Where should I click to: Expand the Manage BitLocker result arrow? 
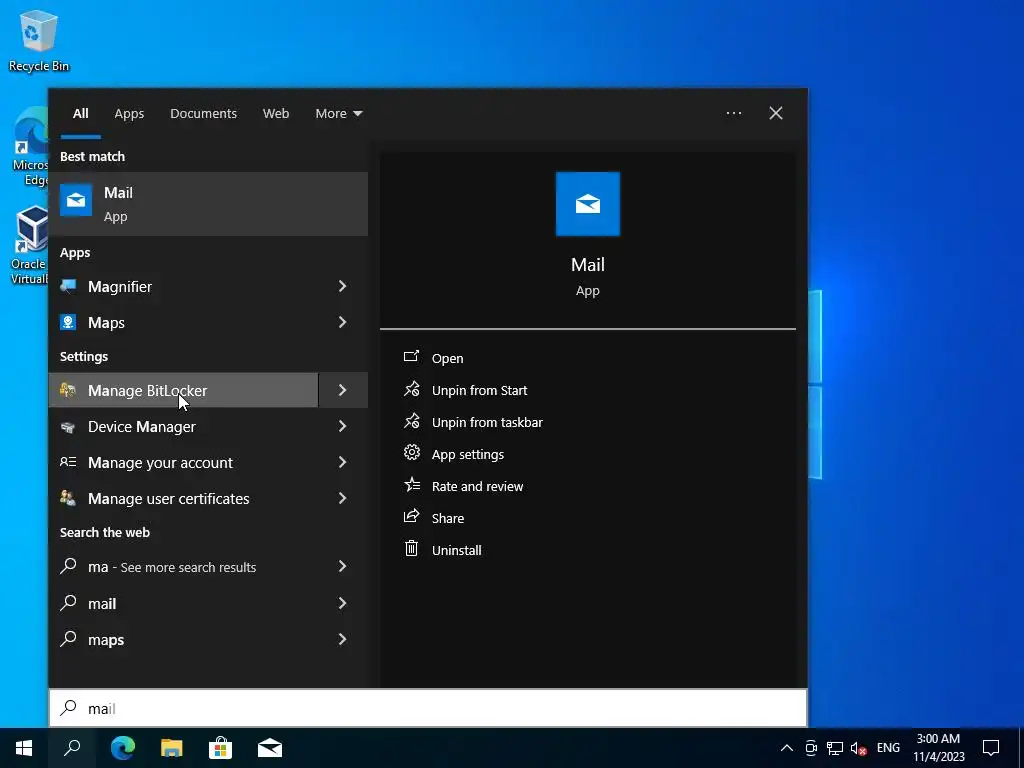click(343, 390)
